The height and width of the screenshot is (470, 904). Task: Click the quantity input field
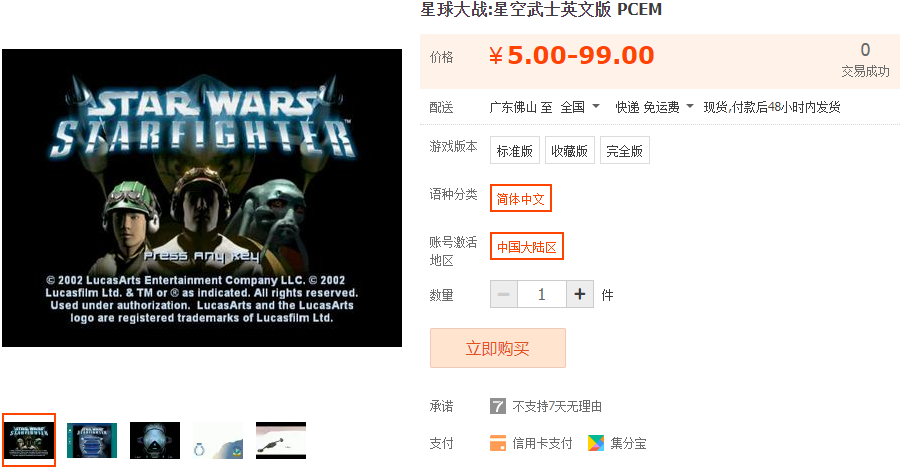[x=541, y=295]
